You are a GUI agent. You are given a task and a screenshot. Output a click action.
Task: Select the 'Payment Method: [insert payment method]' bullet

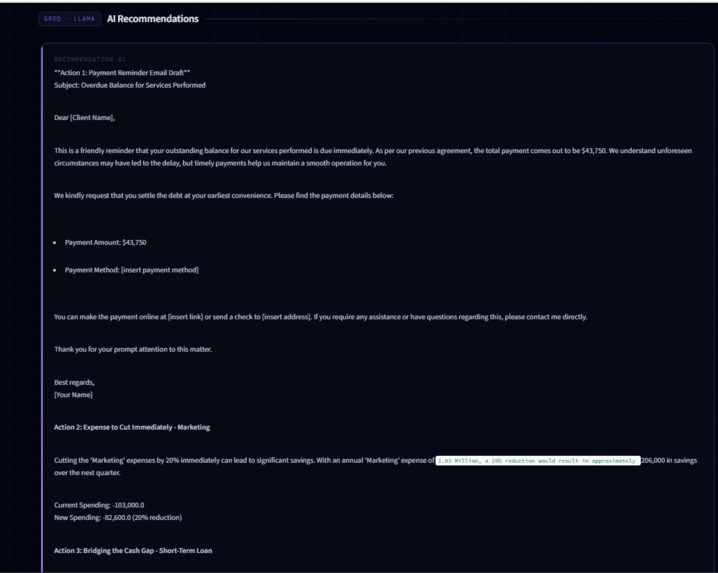pos(131,270)
